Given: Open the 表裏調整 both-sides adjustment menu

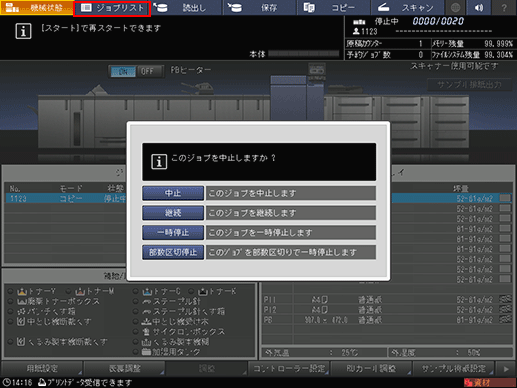Looking at the screenshot, I should (125, 369).
